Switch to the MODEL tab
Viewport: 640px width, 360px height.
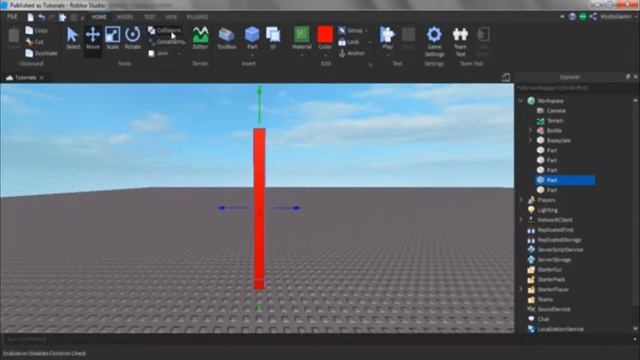point(125,17)
